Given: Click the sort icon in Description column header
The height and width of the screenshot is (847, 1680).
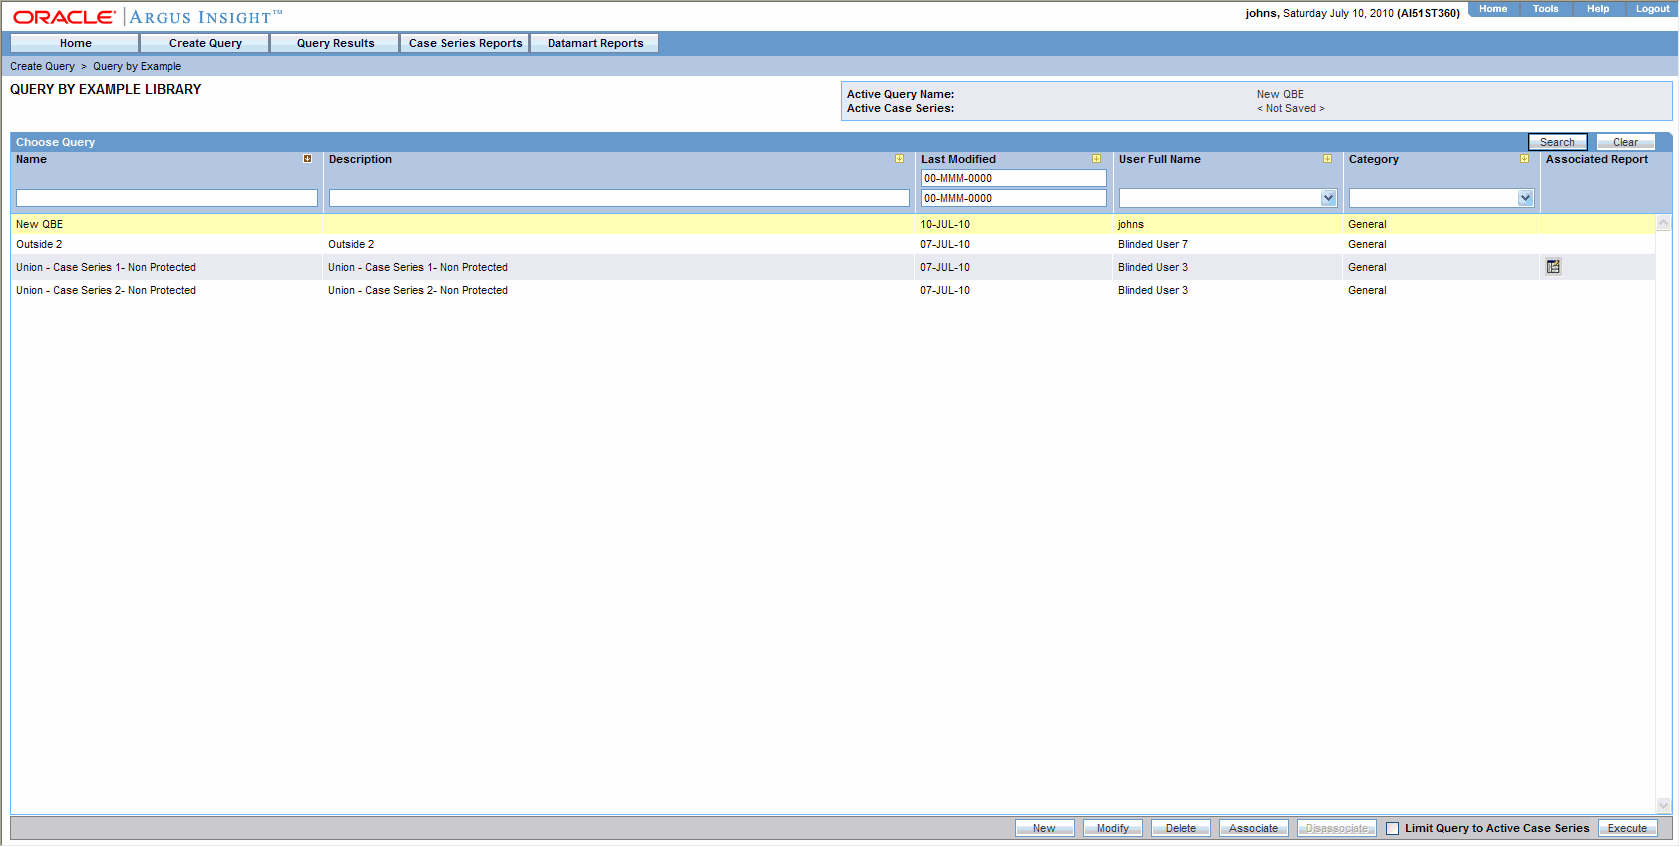Looking at the screenshot, I should pos(899,159).
